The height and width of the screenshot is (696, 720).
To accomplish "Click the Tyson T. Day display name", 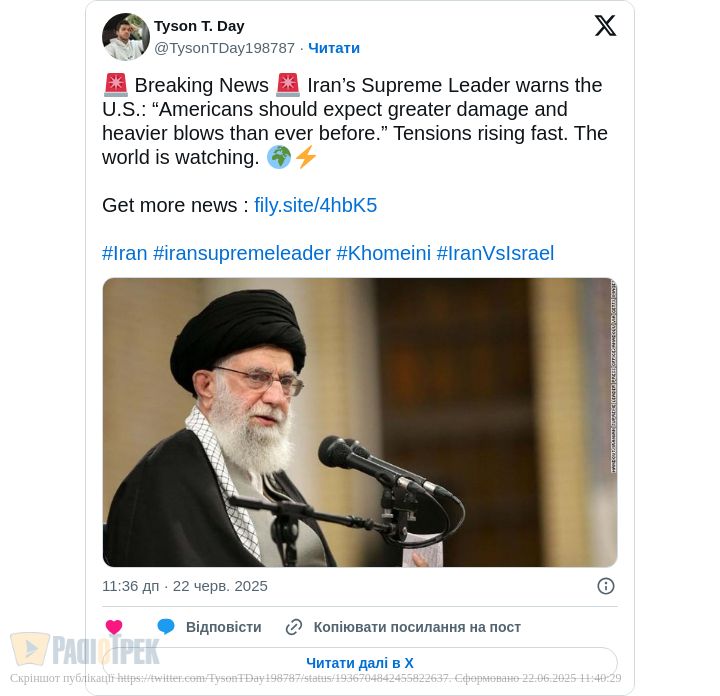I will [199, 26].
